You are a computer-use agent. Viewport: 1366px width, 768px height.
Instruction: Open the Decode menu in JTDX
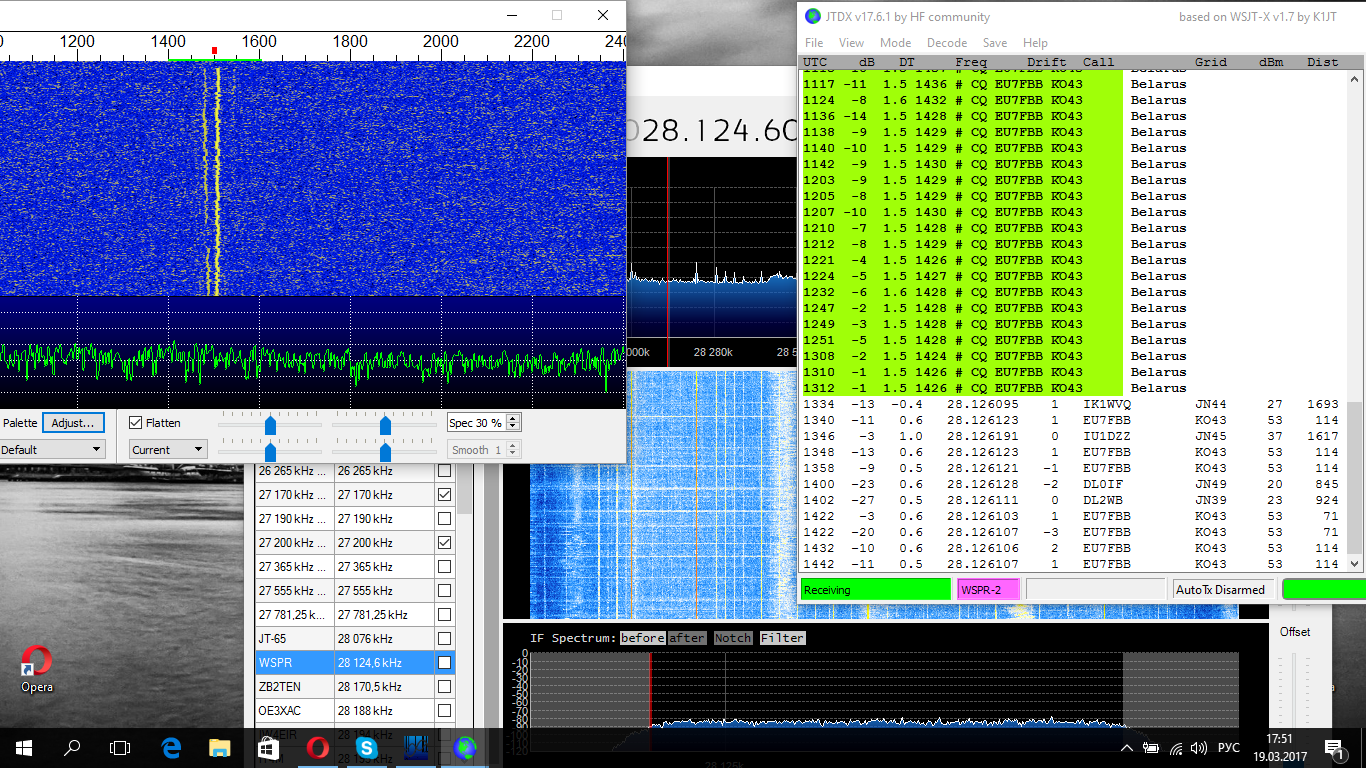[946, 43]
